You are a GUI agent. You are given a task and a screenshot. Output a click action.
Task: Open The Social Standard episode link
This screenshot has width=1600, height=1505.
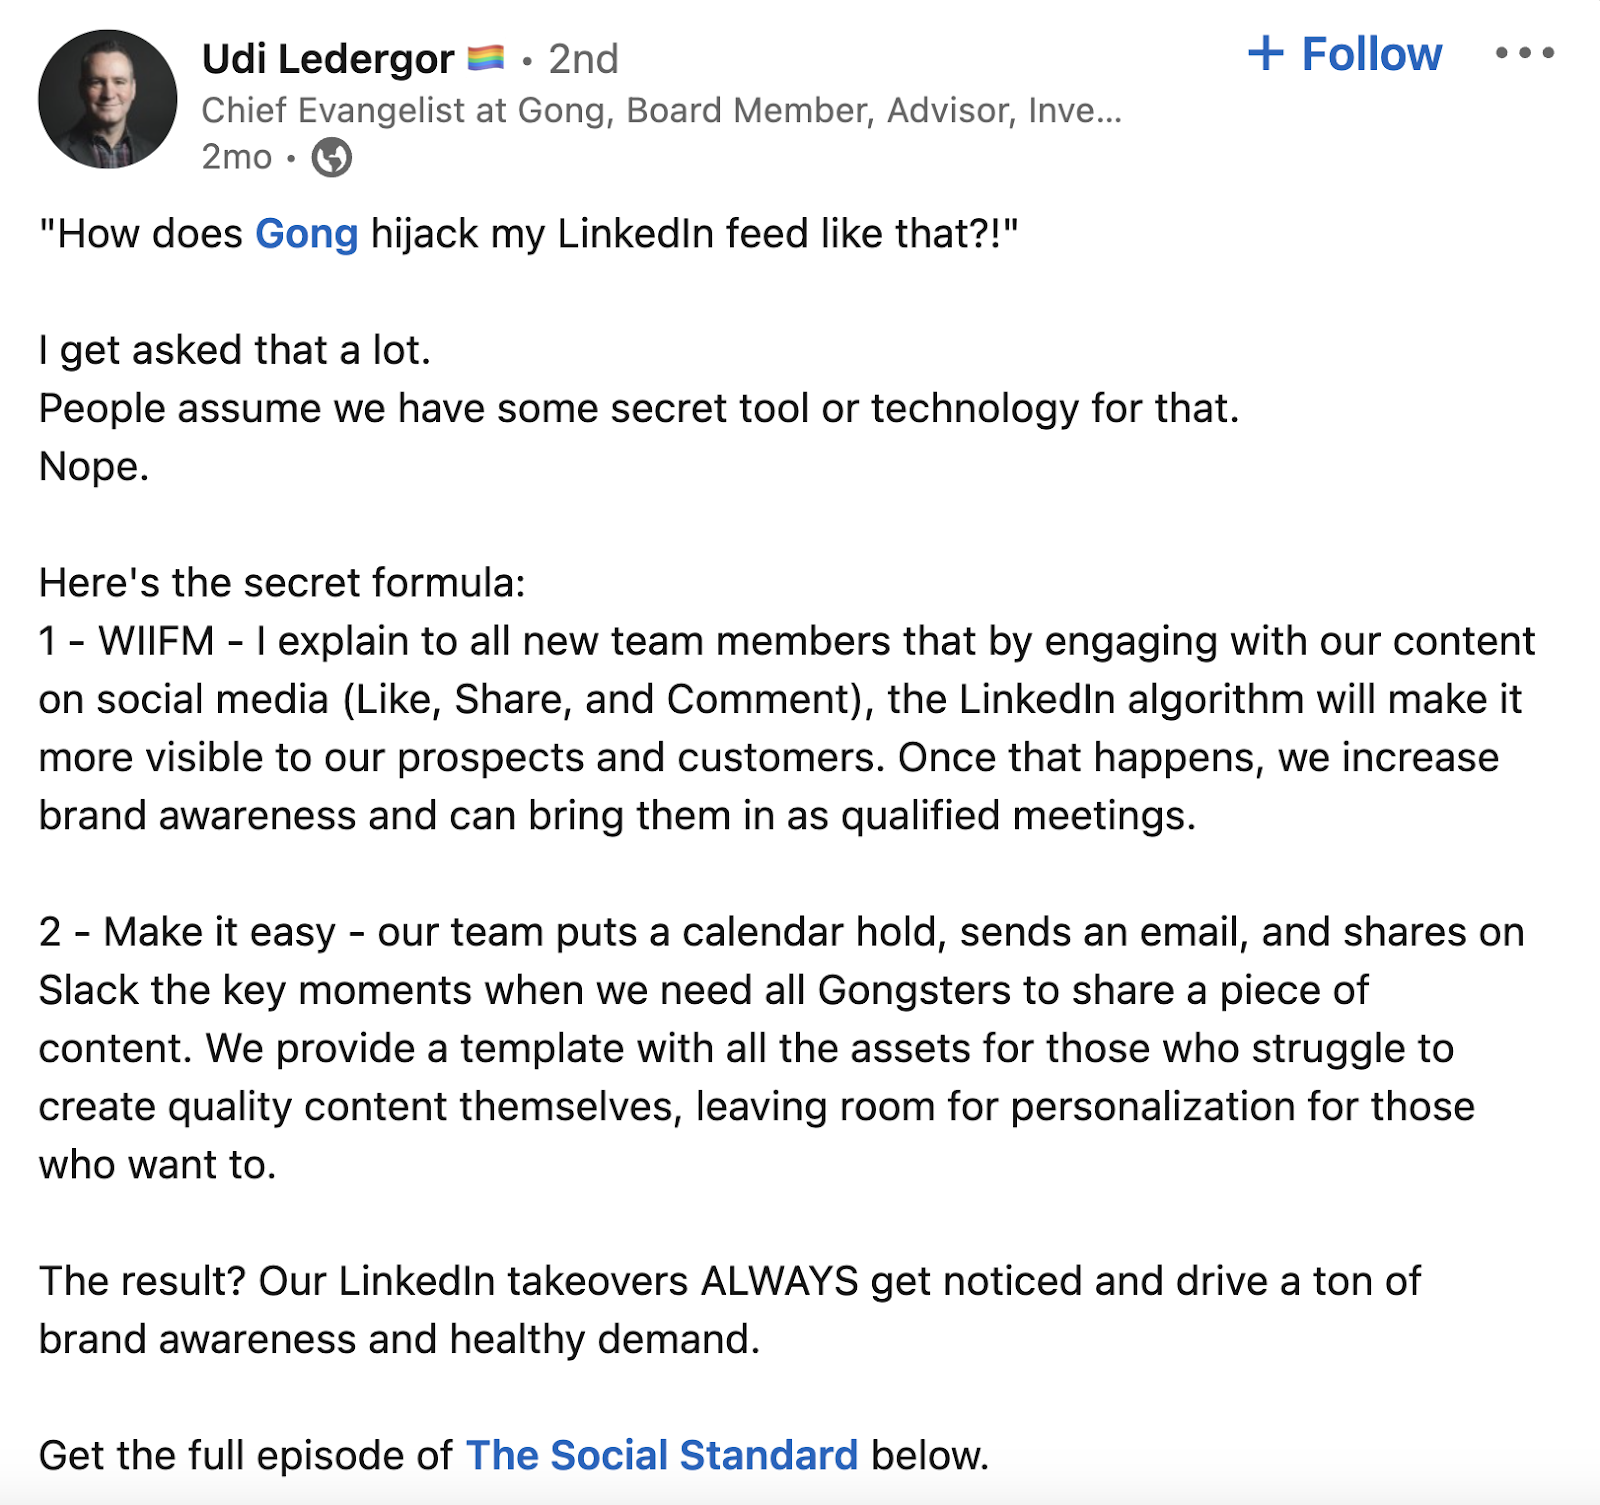click(x=663, y=1455)
